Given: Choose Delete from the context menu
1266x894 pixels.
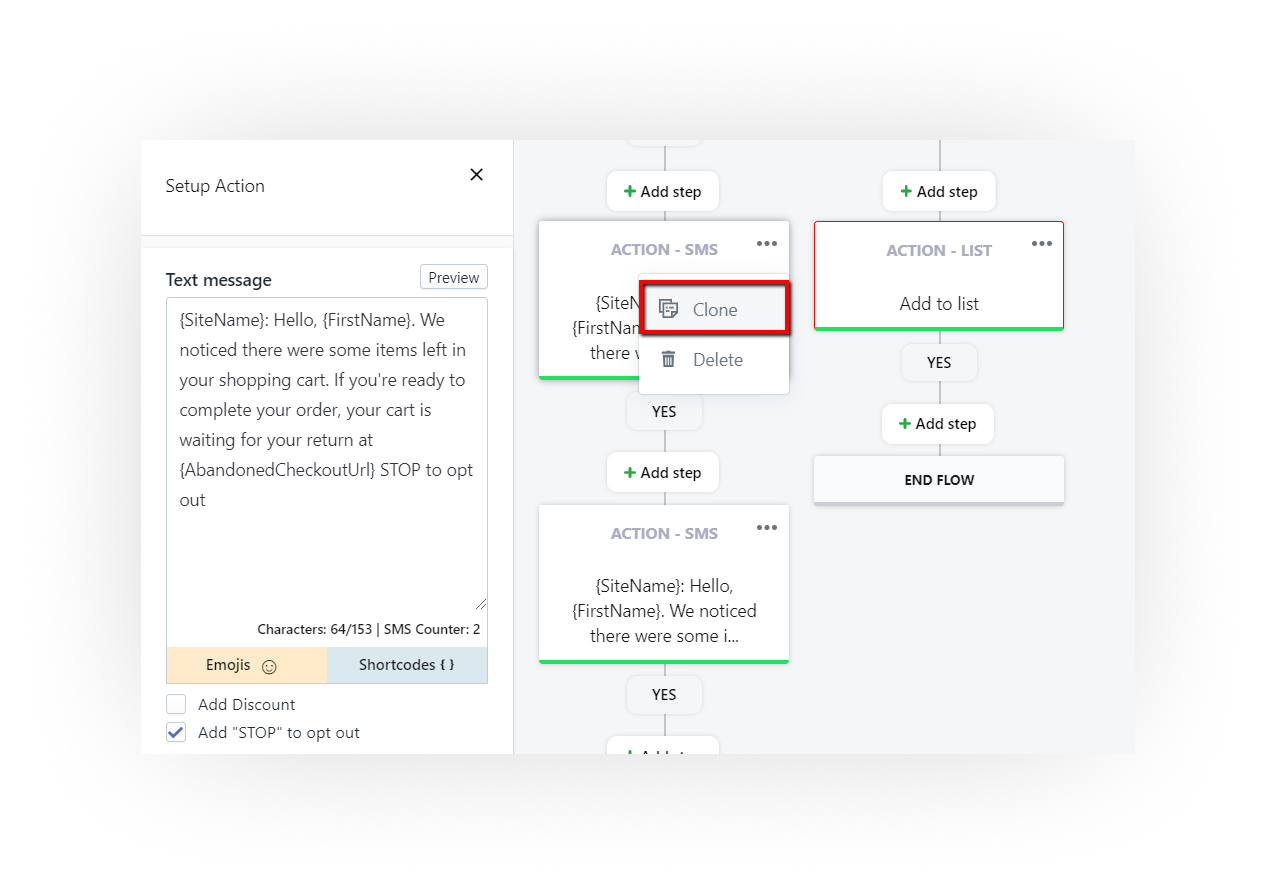Looking at the screenshot, I should tap(714, 360).
